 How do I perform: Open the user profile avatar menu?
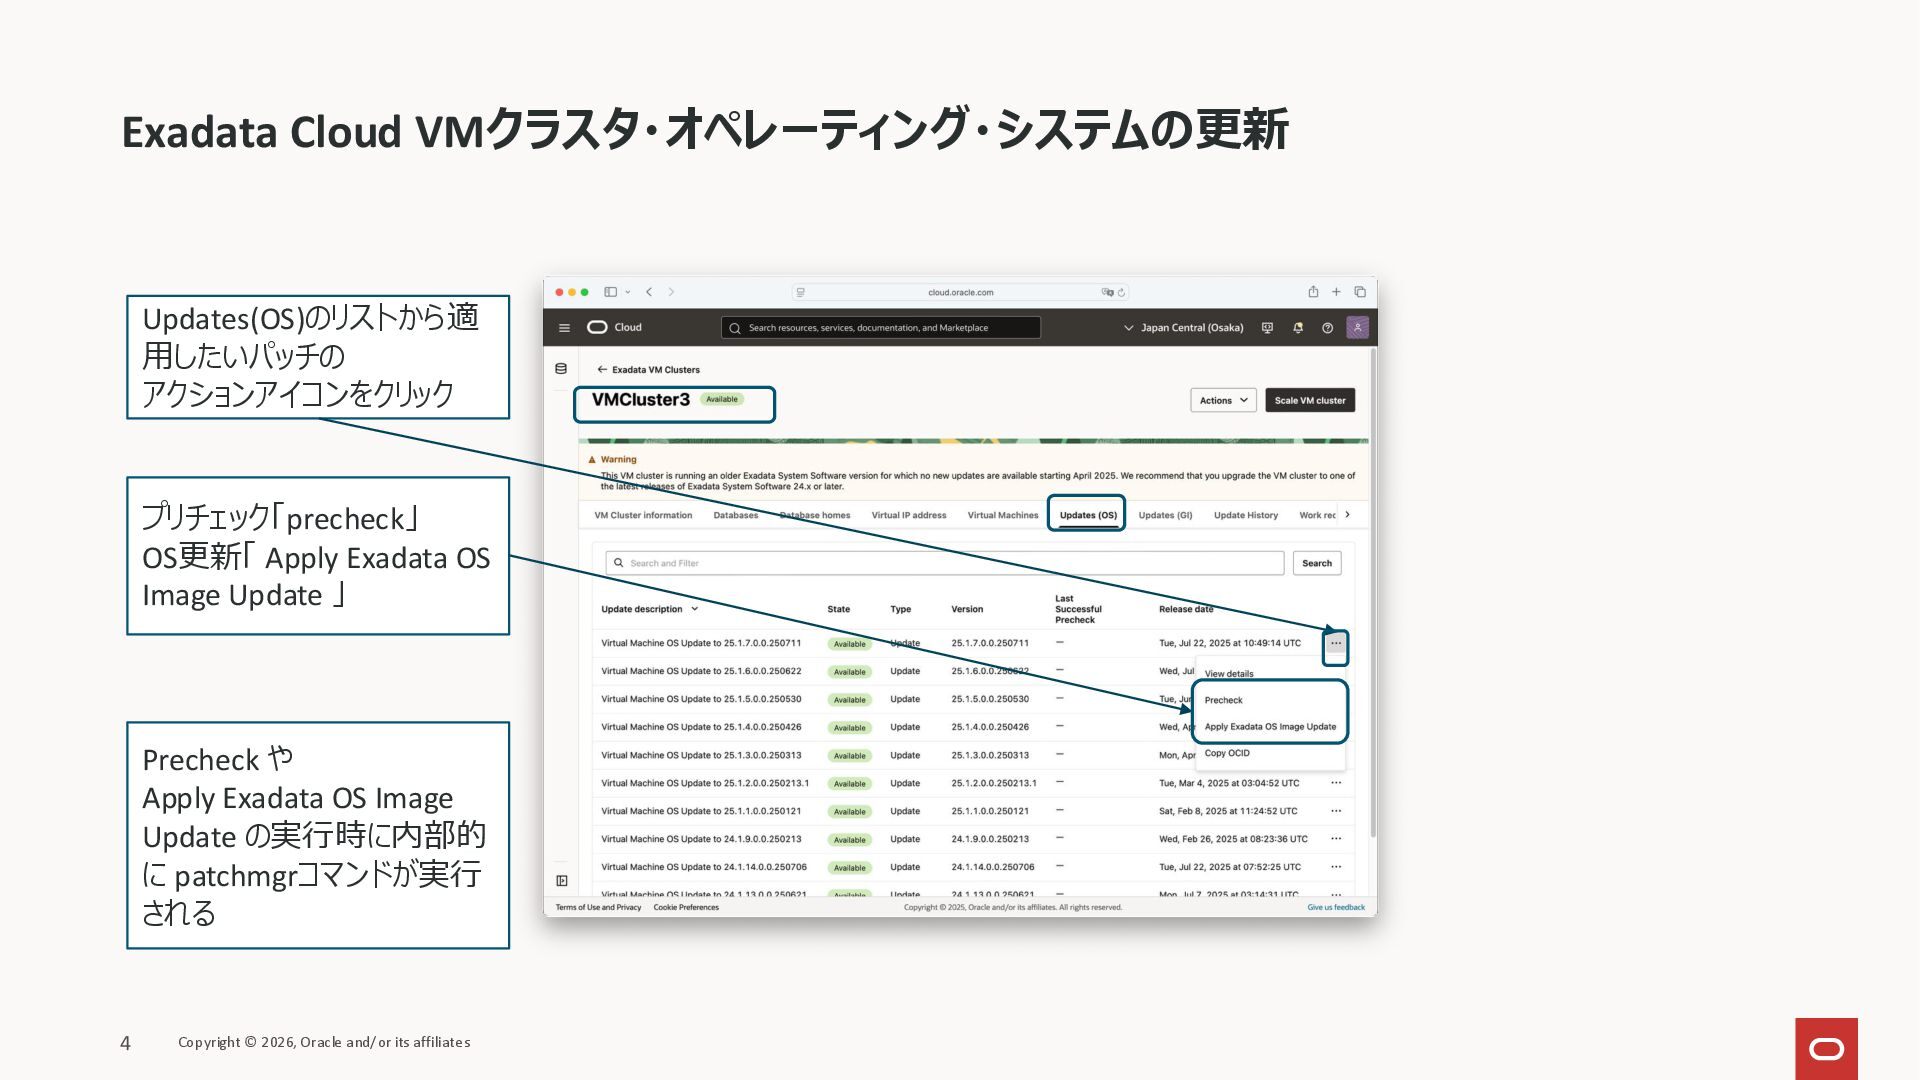[x=1357, y=328]
